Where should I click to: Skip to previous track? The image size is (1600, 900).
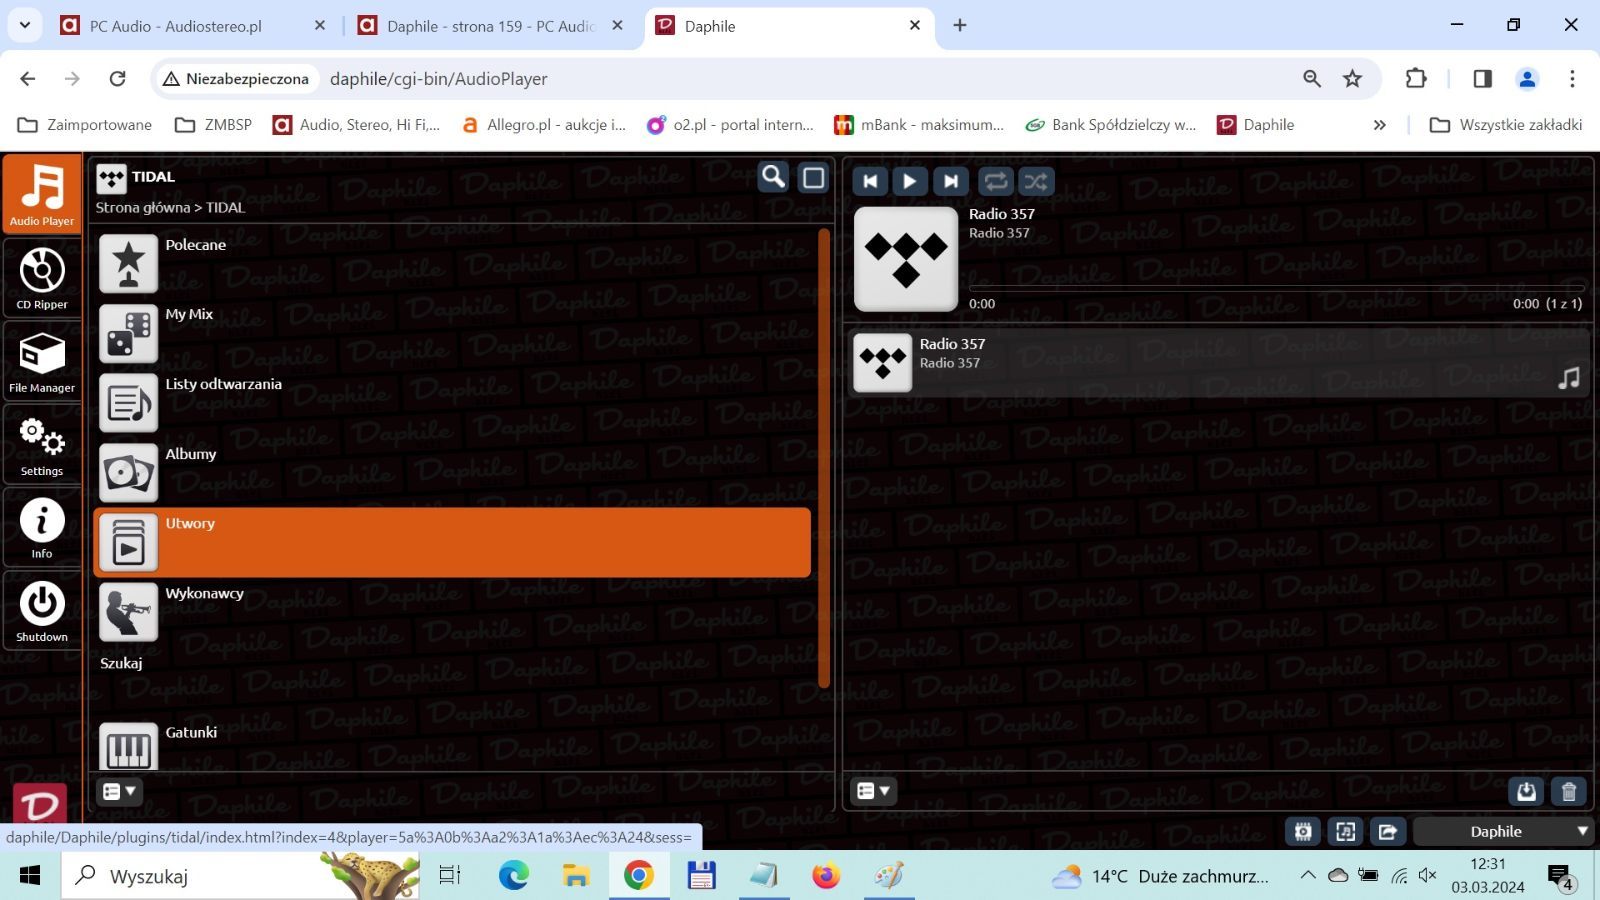click(x=870, y=181)
